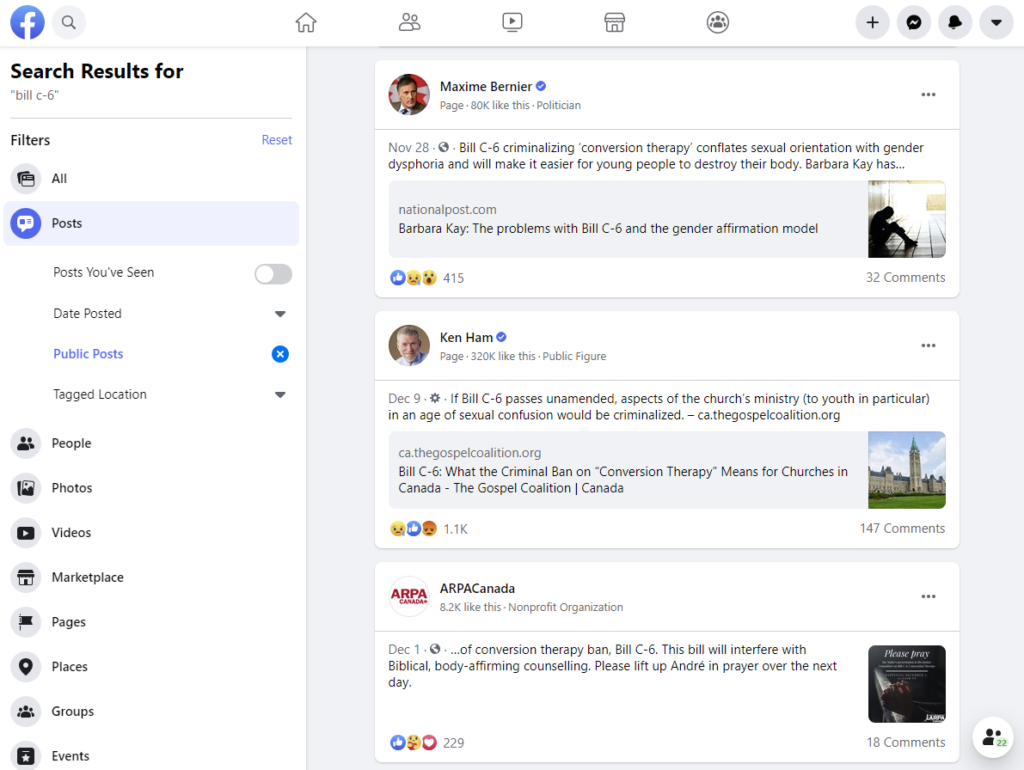The image size is (1024, 770).
Task: Open ARPA Canada logo avatar
Action: pyautogui.click(x=409, y=596)
